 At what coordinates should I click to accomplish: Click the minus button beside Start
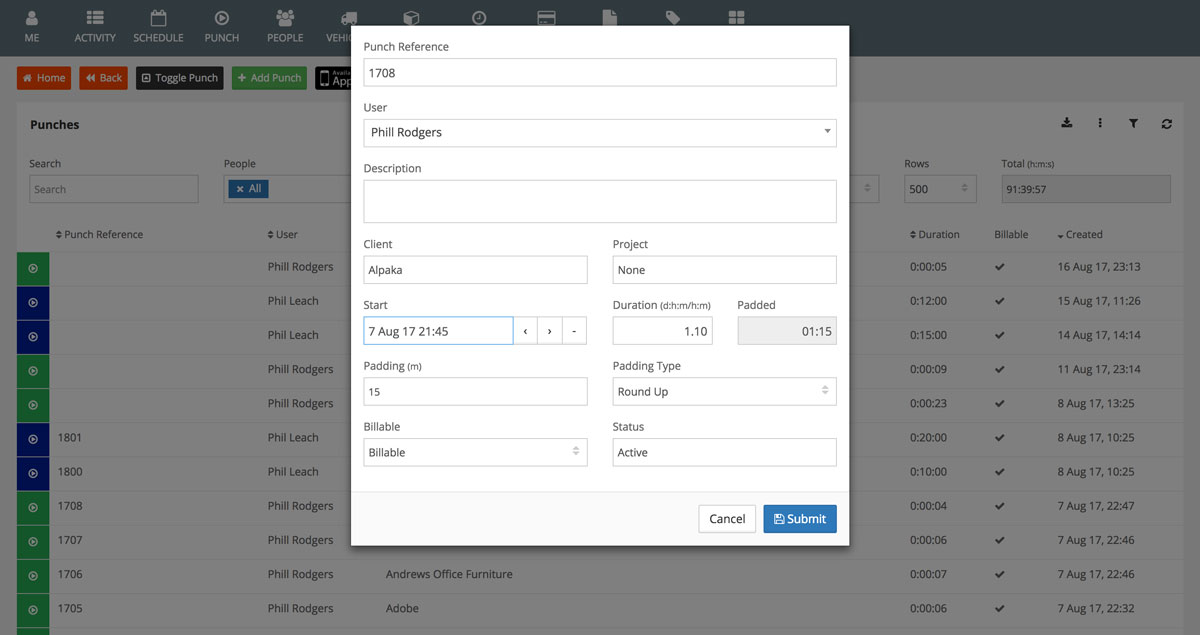[574, 331]
